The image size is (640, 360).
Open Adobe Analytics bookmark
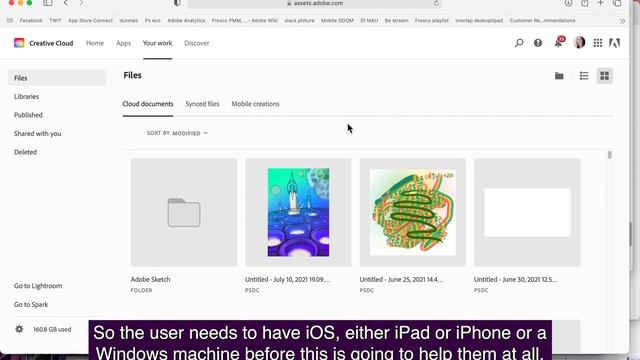pyautogui.click(x=186, y=20)
